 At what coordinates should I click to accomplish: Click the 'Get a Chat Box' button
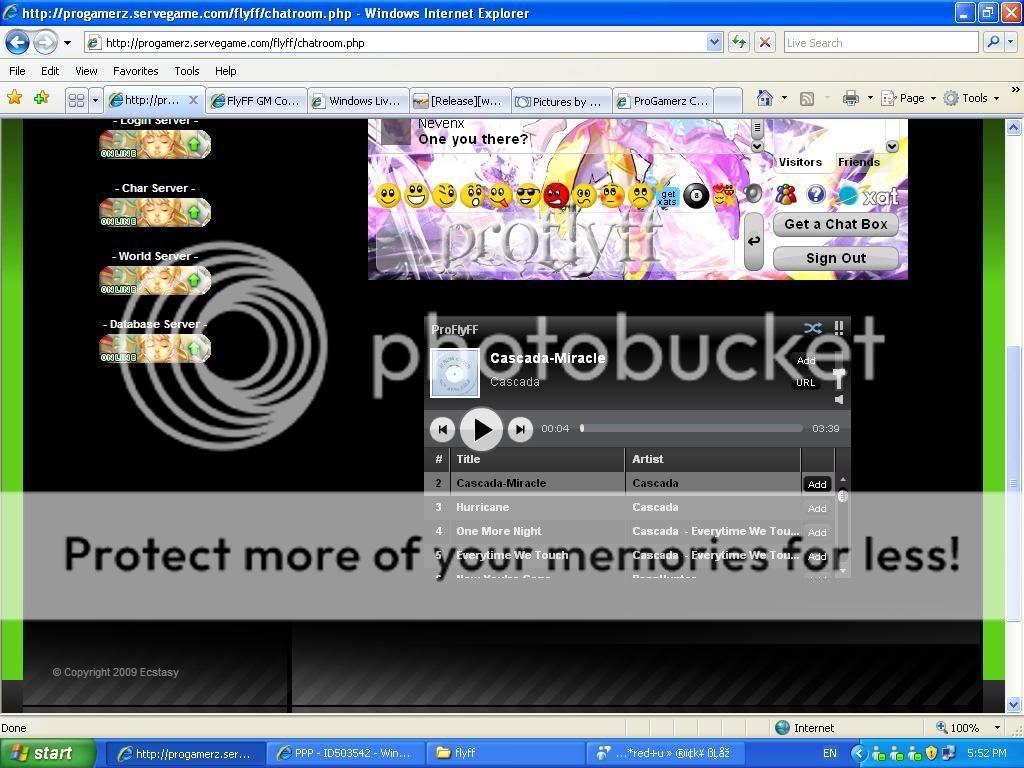pos(835,224)
